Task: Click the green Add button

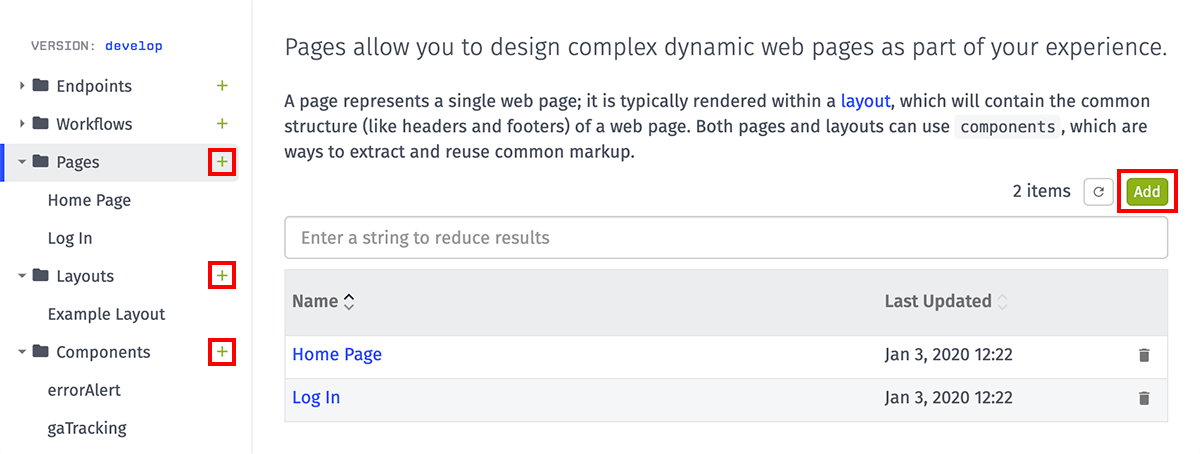Action: pos(1147,192)
